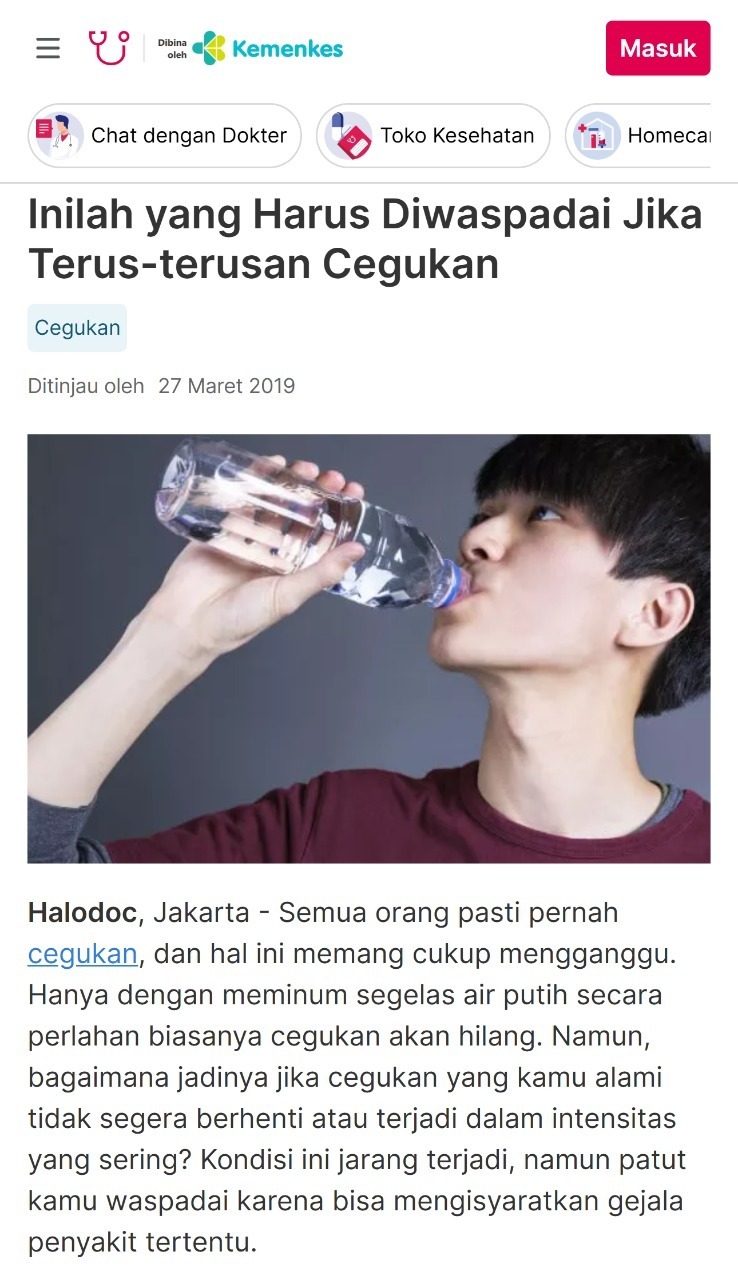This screenshot has width=738, height=1276.
Task: Follow the blue cegukan hyperlink
Action: [x=83, y=954]
